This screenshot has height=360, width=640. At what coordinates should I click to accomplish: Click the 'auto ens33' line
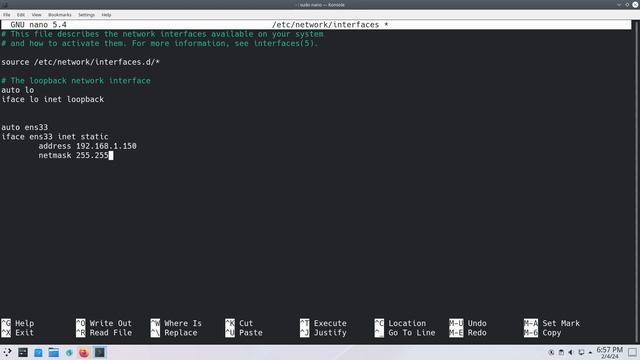[24, 127]
